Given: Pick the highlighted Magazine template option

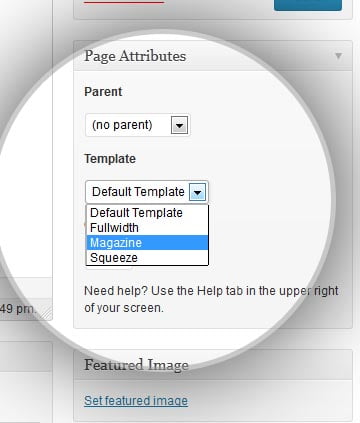Looking at the screenshot, I should [x=147, y=243].
